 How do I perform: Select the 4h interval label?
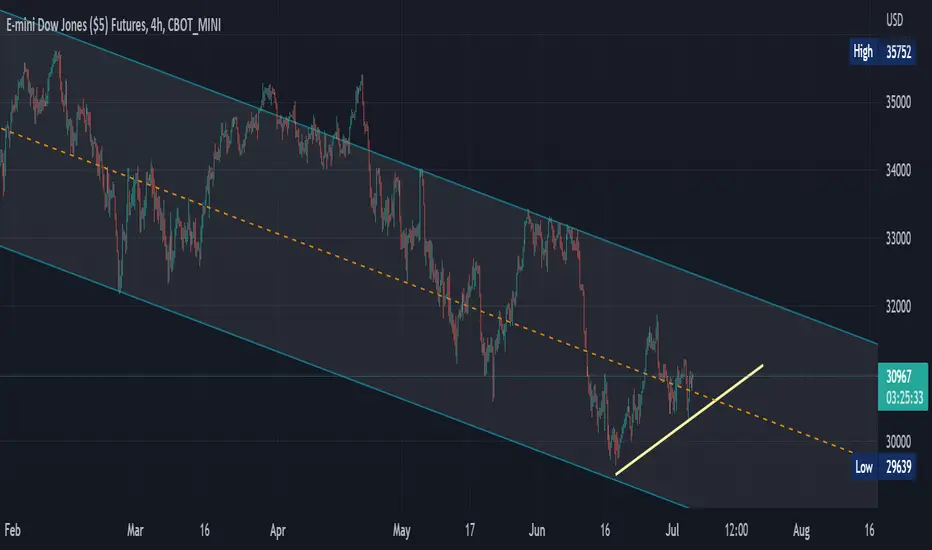point(156,25)
